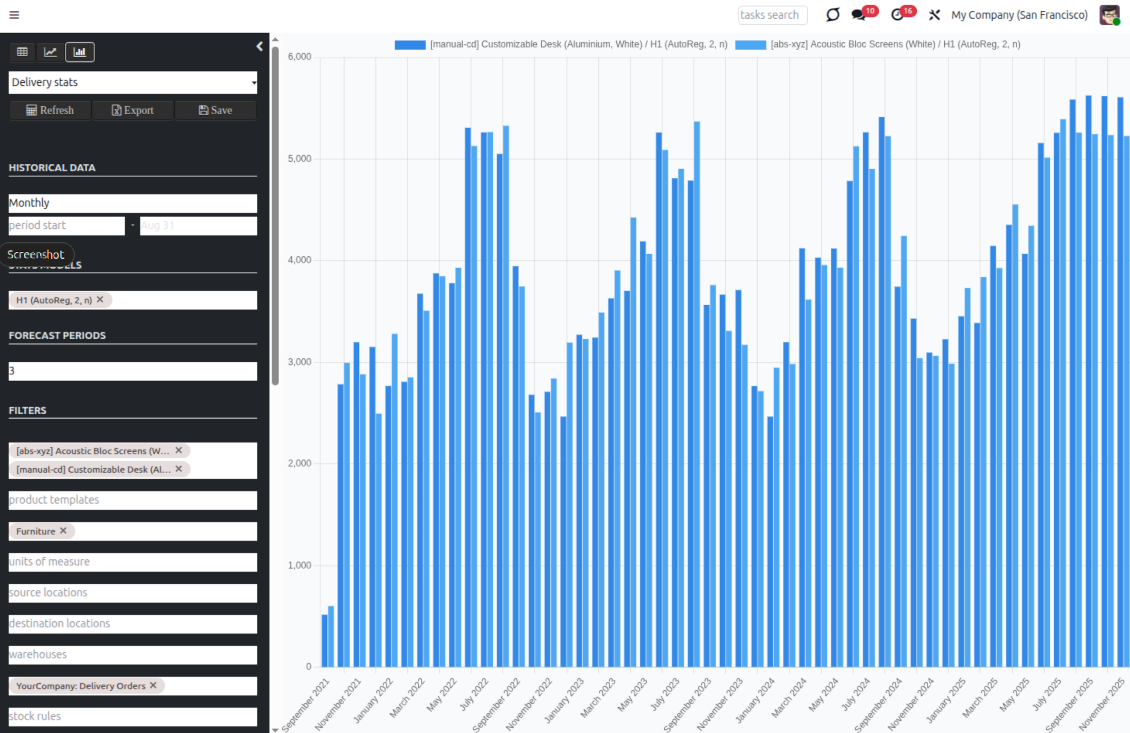The height and width of the screenshot is (733, 1130).
Task: Switch to table view
Action: pos(22,52)
